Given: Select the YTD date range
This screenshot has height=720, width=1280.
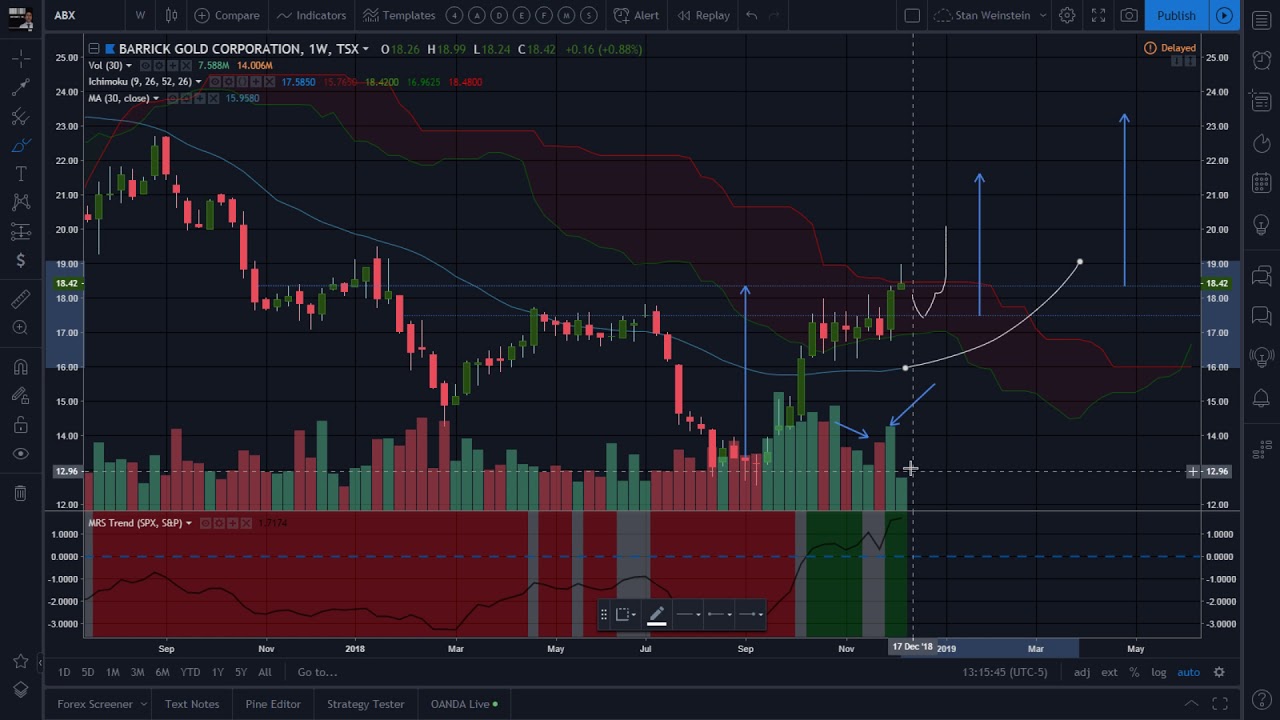Looking at the screenshot, I should 190,672.
